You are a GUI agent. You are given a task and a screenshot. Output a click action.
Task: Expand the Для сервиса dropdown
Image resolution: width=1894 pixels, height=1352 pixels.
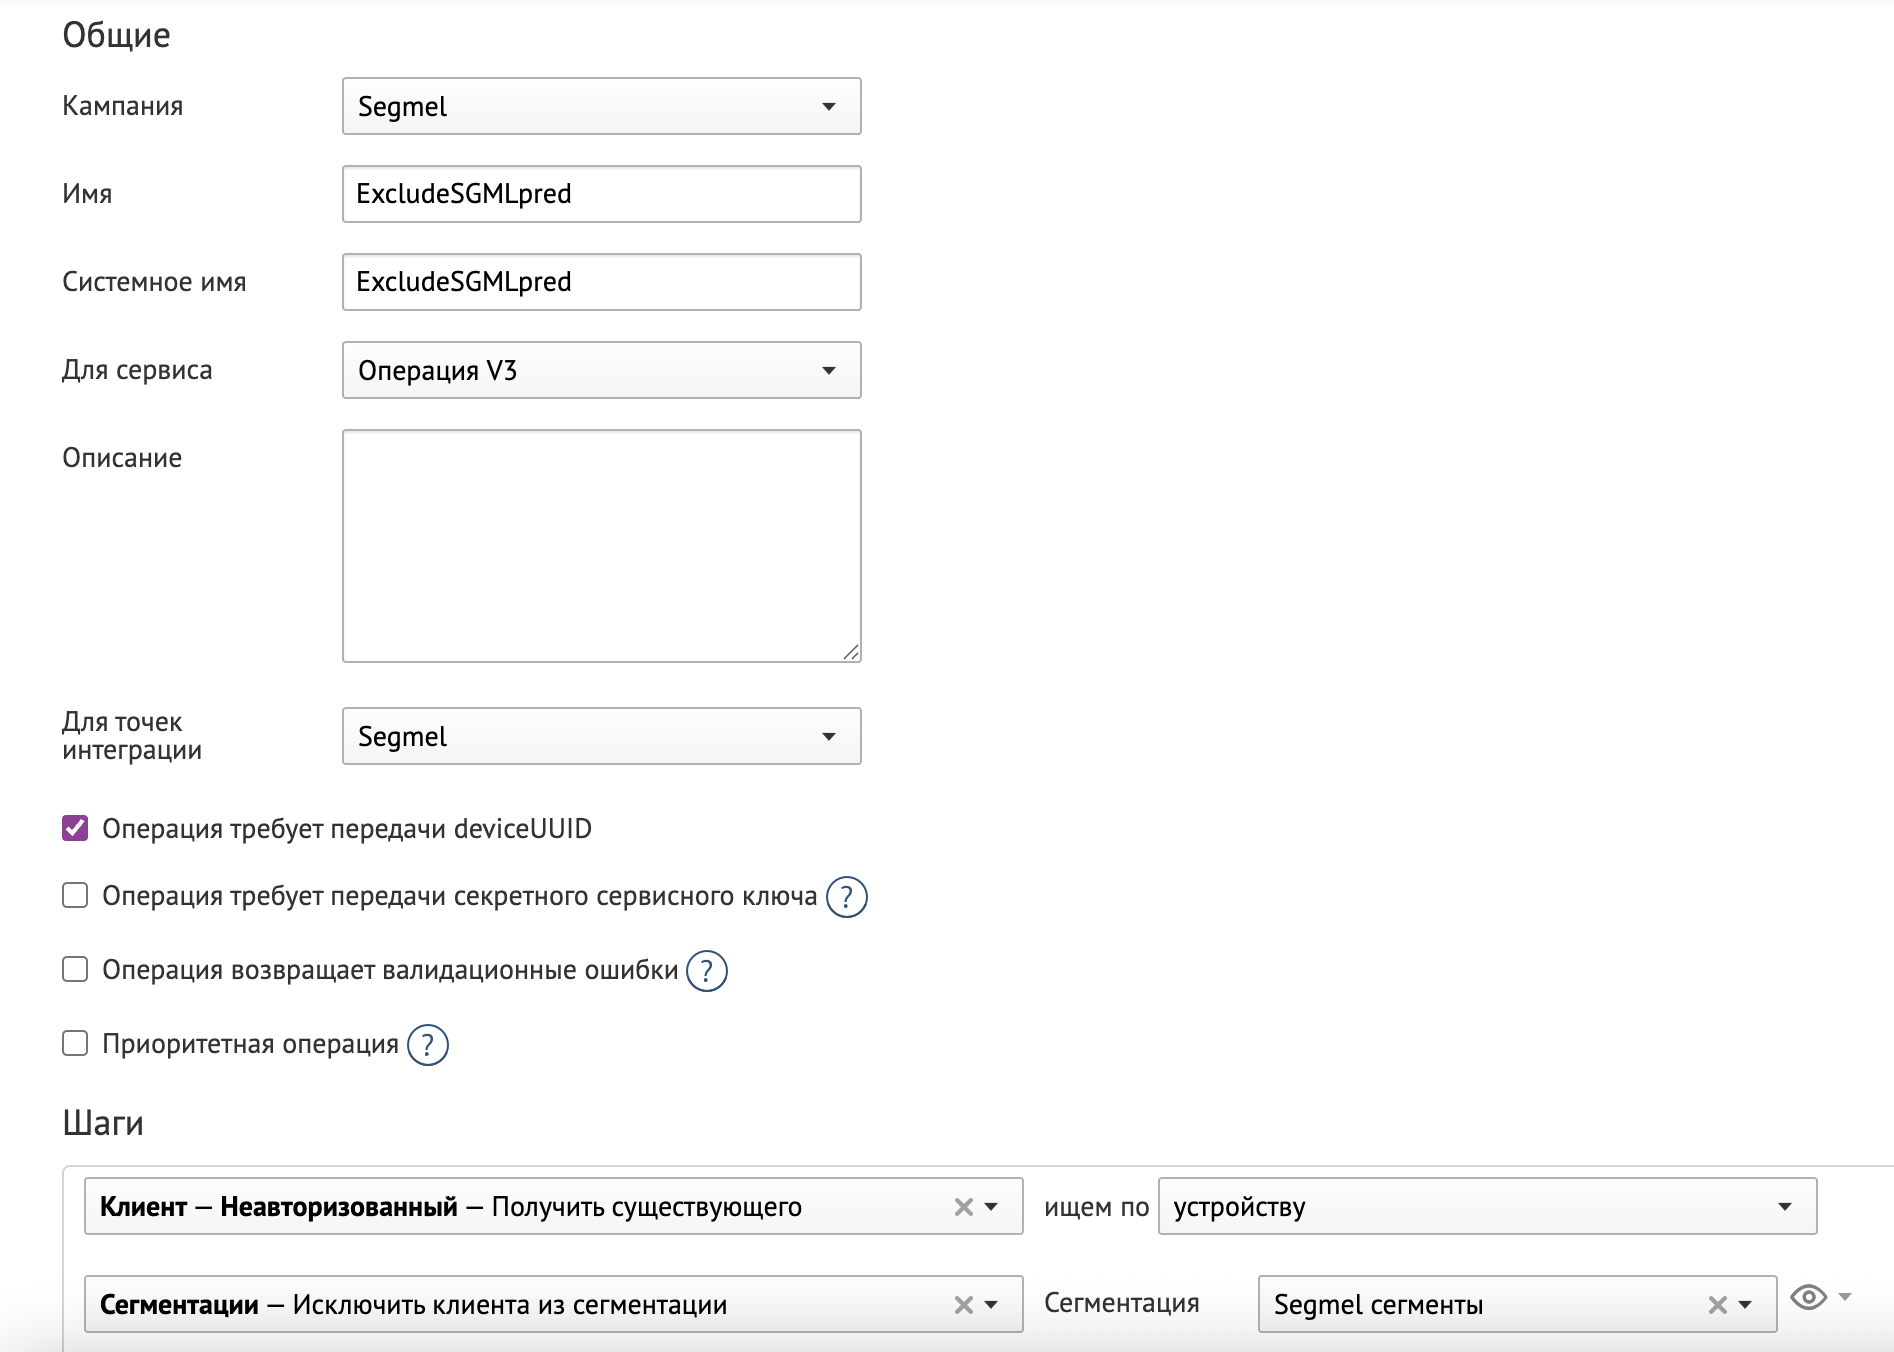(601, 370)
